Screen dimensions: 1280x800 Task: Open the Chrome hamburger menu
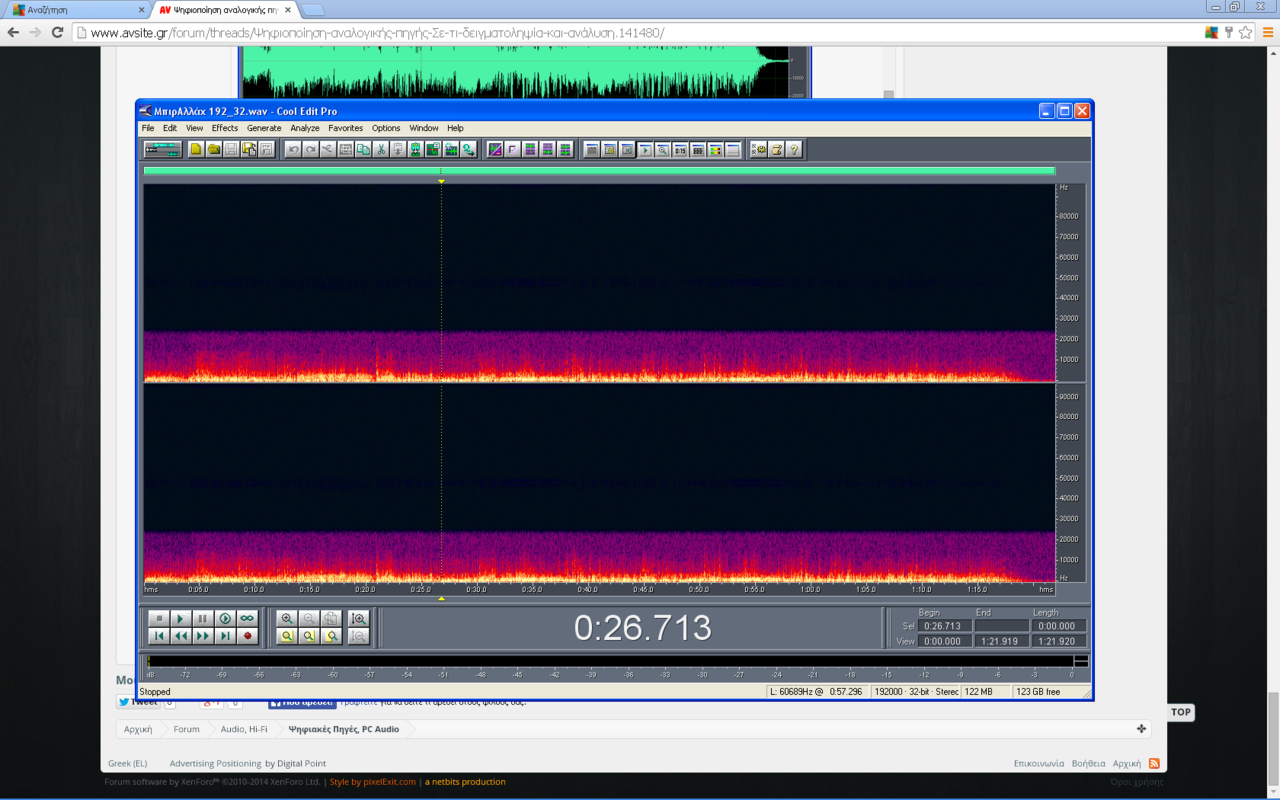(1268, 32)
